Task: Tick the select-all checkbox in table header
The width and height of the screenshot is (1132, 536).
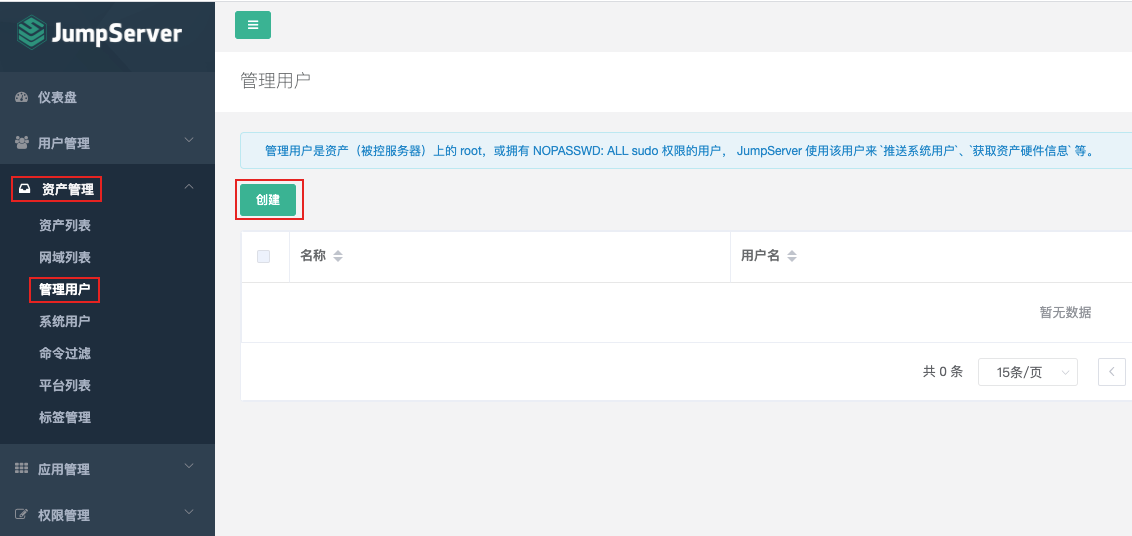Action: pos(264,256)
